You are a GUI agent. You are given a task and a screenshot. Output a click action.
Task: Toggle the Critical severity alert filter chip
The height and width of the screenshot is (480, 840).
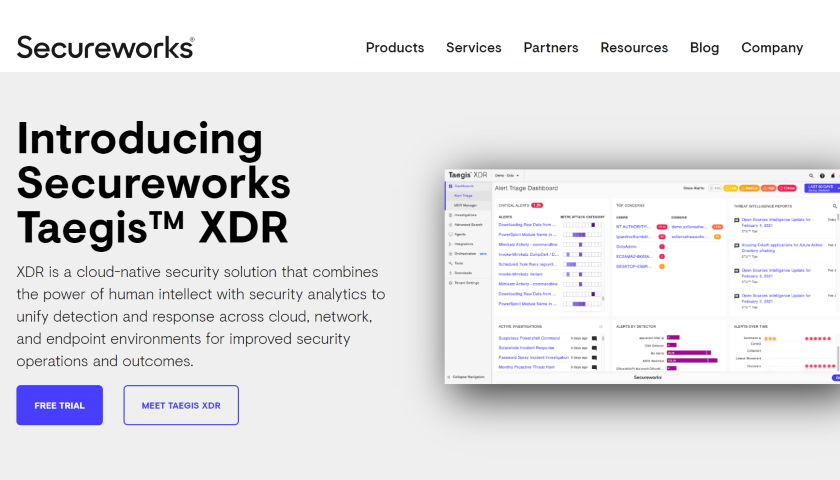click(x=787, y=188)
